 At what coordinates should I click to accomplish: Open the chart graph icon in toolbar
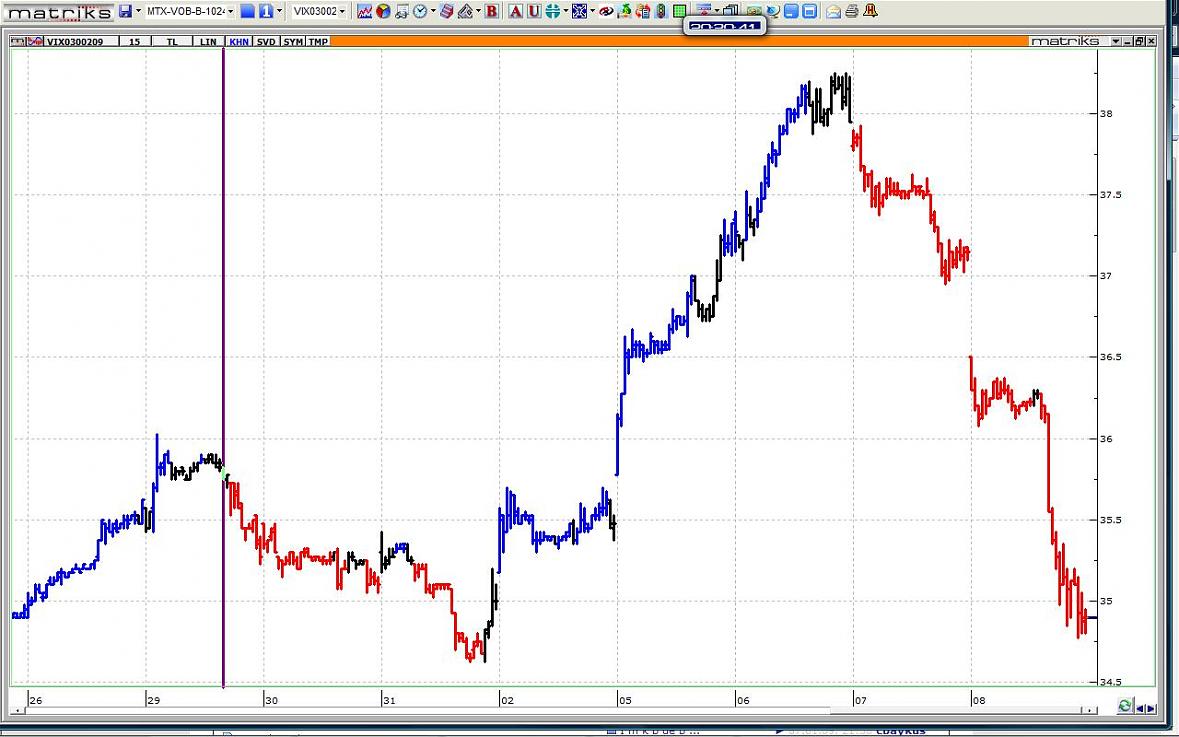coord(365,11)
